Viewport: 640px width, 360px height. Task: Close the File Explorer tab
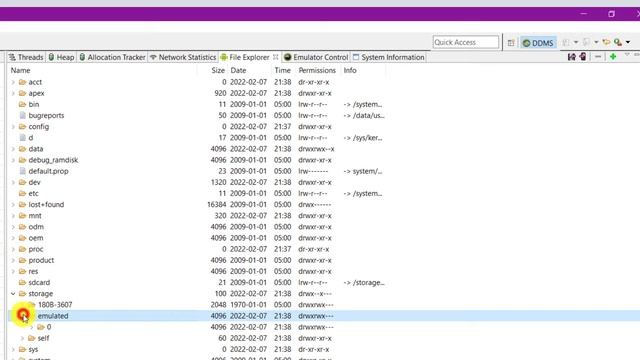[276, 57]
